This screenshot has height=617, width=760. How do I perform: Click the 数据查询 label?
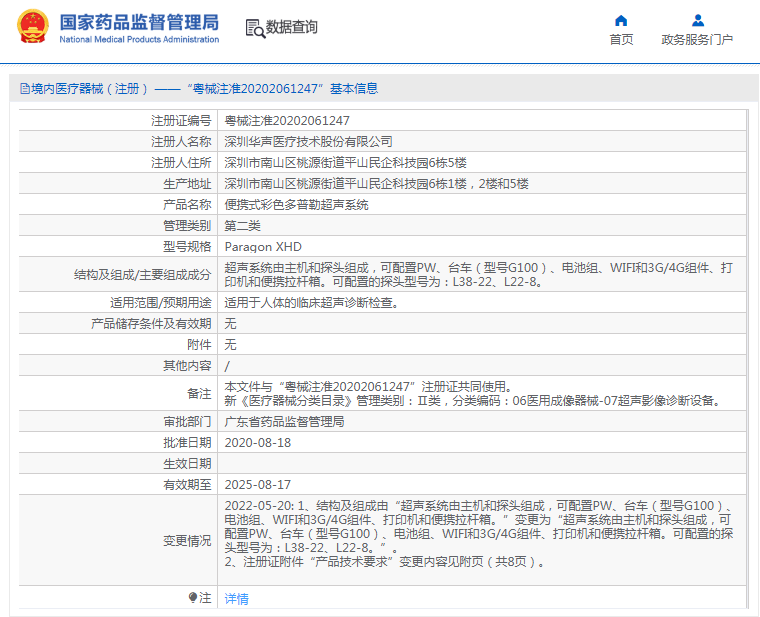(291, 27)
